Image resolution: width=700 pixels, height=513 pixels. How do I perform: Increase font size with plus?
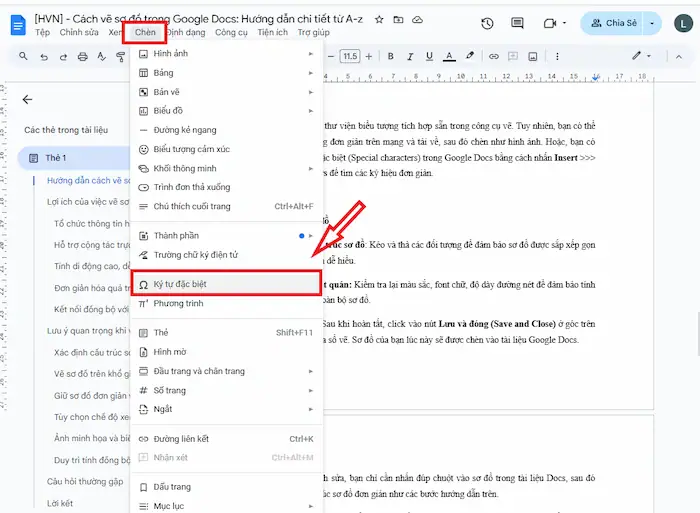click(369, 56)
